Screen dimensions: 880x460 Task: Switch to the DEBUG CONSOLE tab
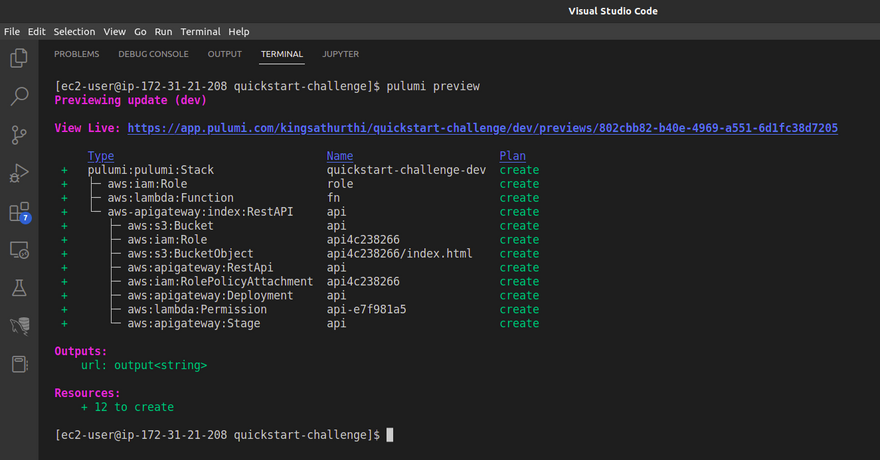153,54
